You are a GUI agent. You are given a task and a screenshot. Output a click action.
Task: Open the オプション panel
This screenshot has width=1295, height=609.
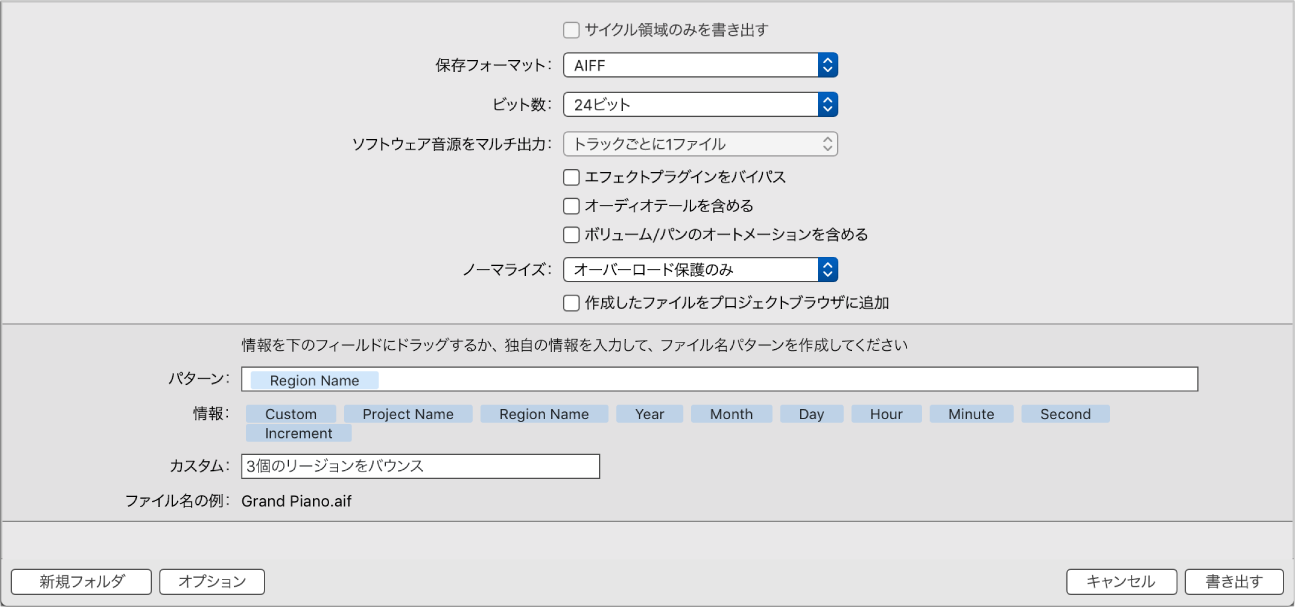(211, 581)
